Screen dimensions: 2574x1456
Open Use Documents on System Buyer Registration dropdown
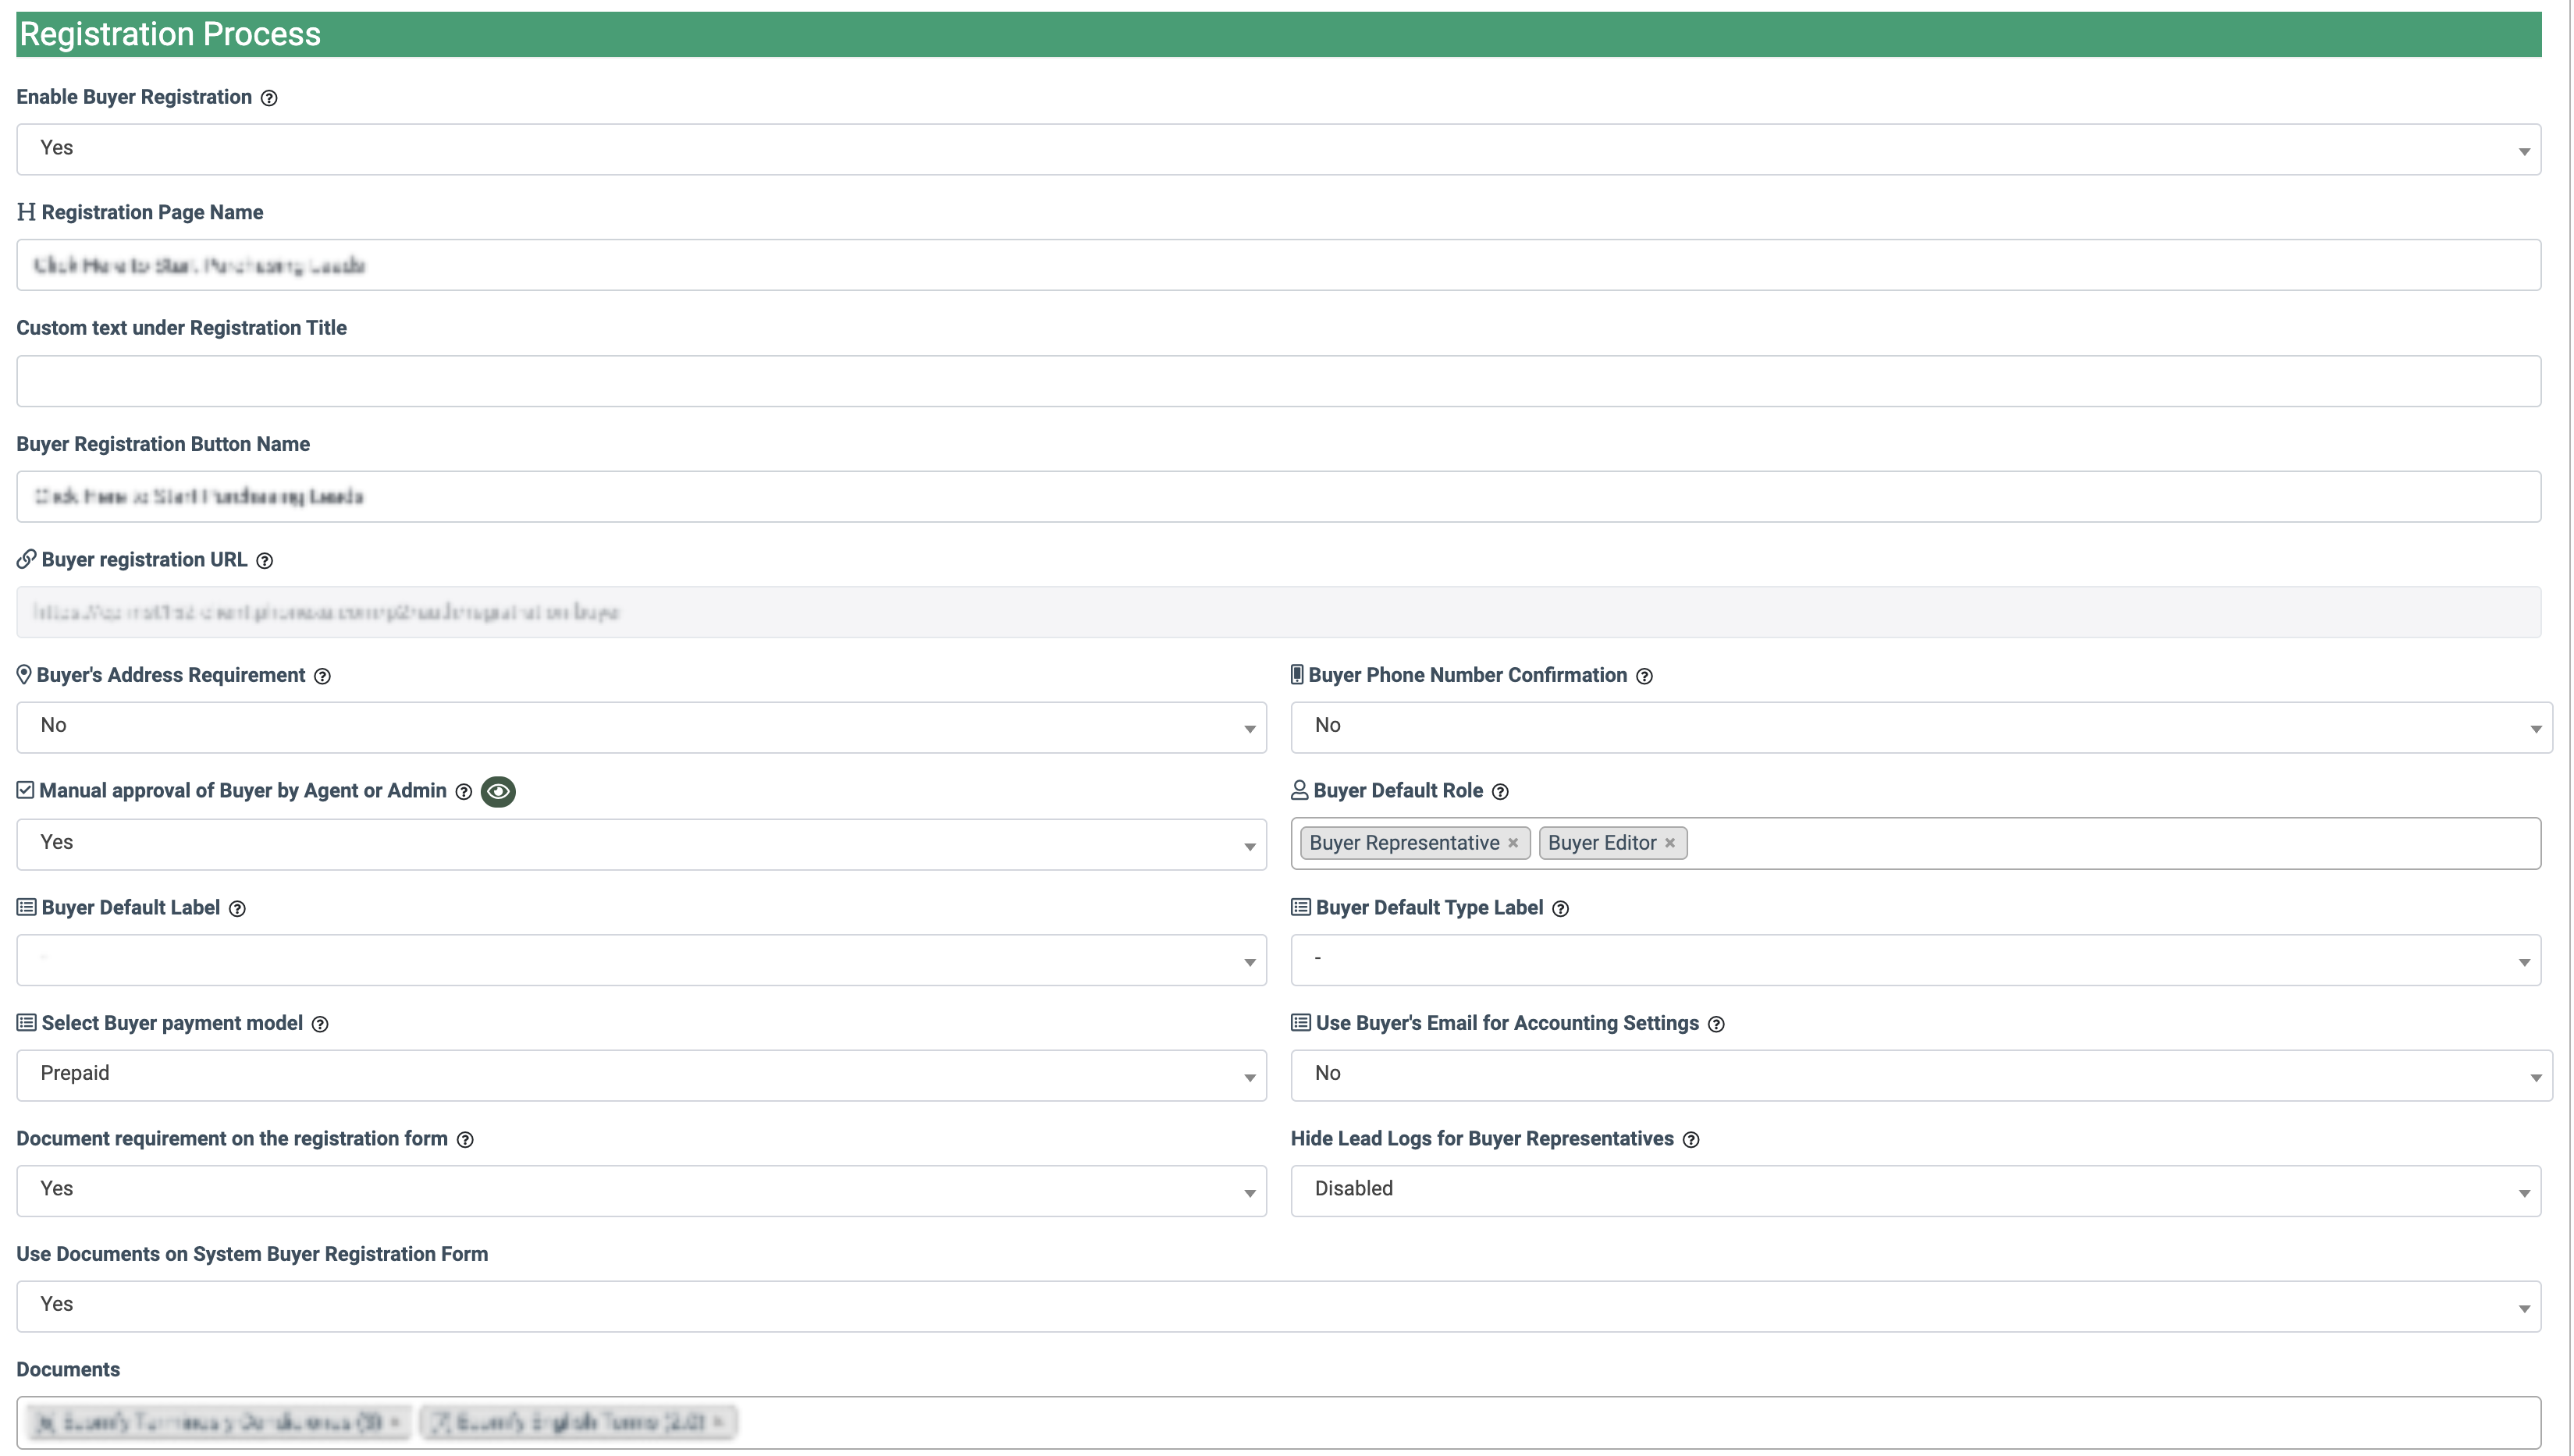point(1278,1306)
